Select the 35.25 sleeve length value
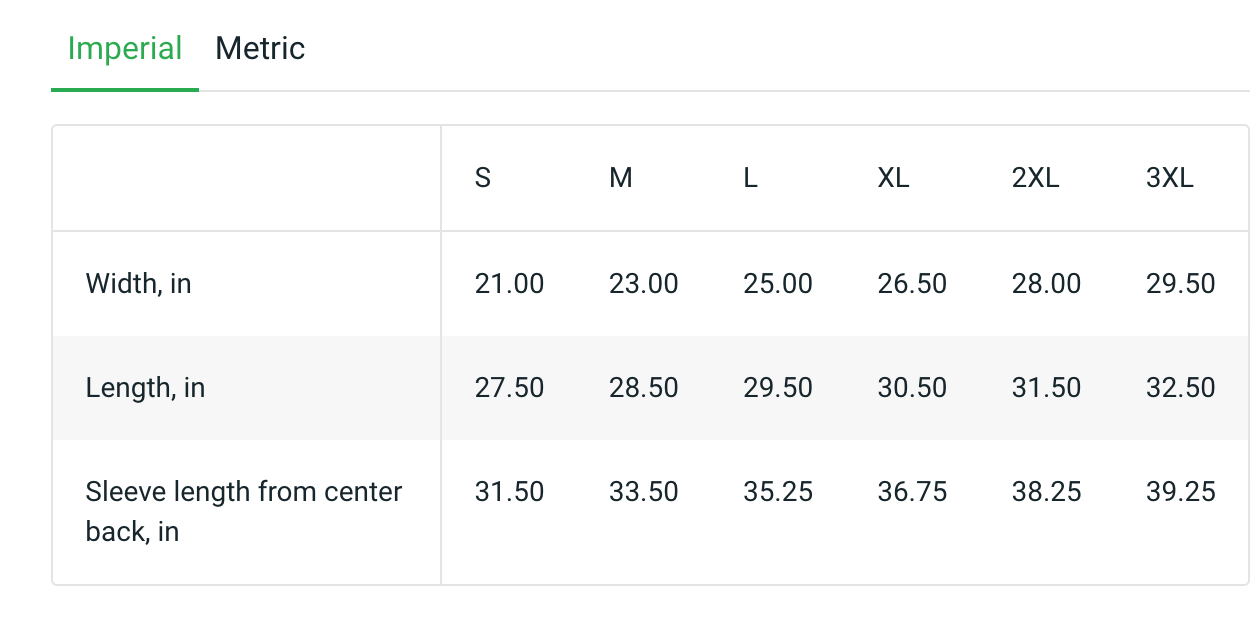 coord(778,492)
